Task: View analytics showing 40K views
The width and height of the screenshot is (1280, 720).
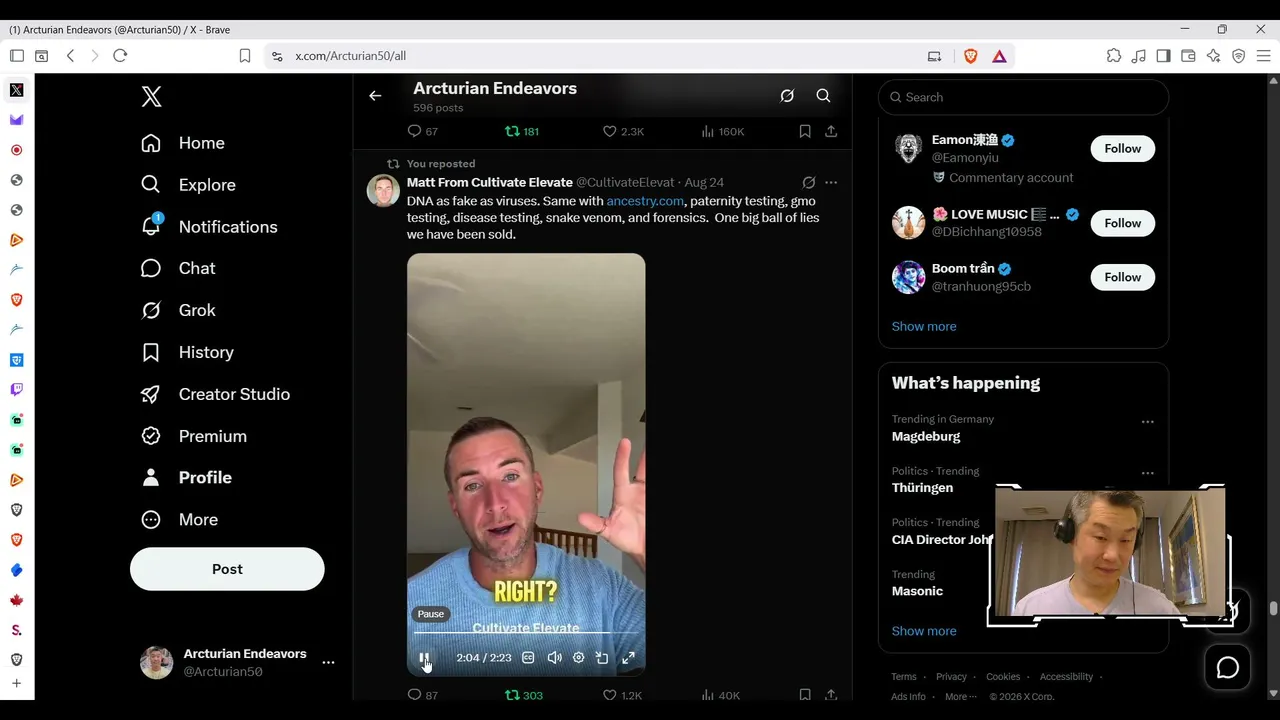Action: 720,695
